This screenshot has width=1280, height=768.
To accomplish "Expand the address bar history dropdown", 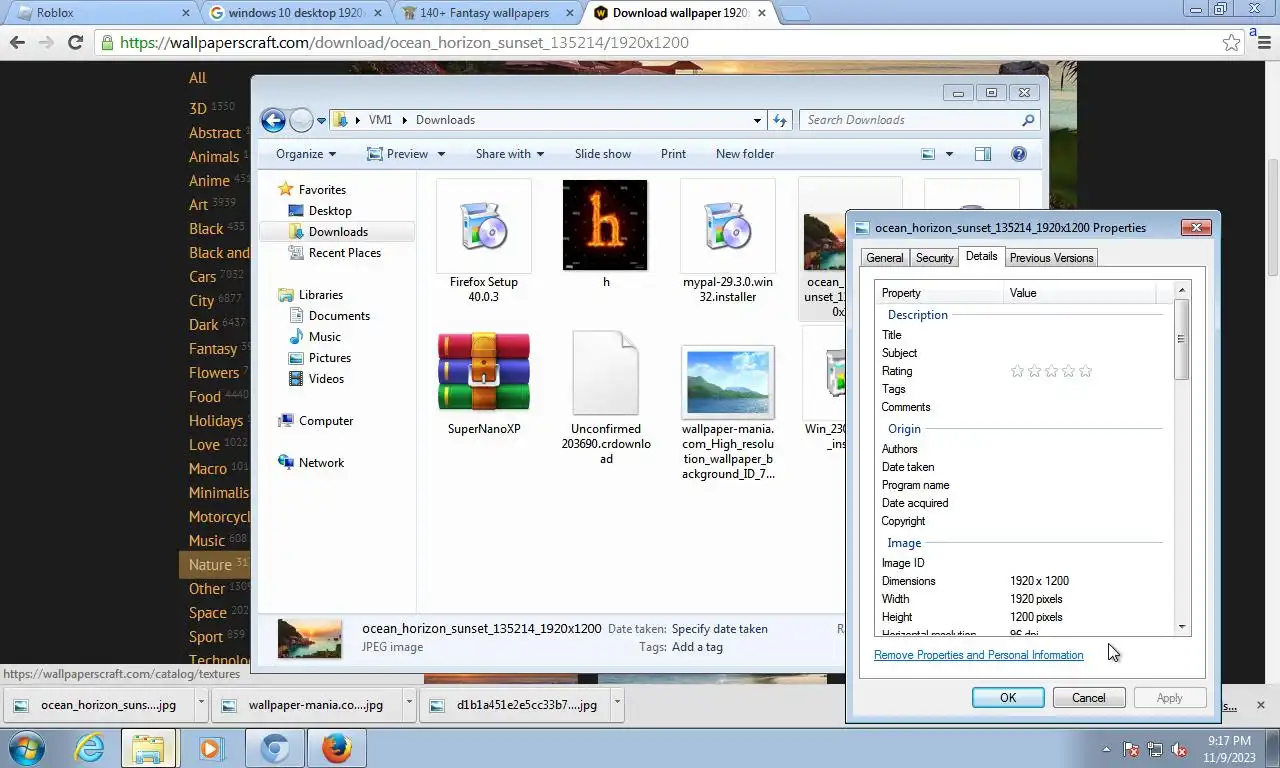I will coord(757,120).
